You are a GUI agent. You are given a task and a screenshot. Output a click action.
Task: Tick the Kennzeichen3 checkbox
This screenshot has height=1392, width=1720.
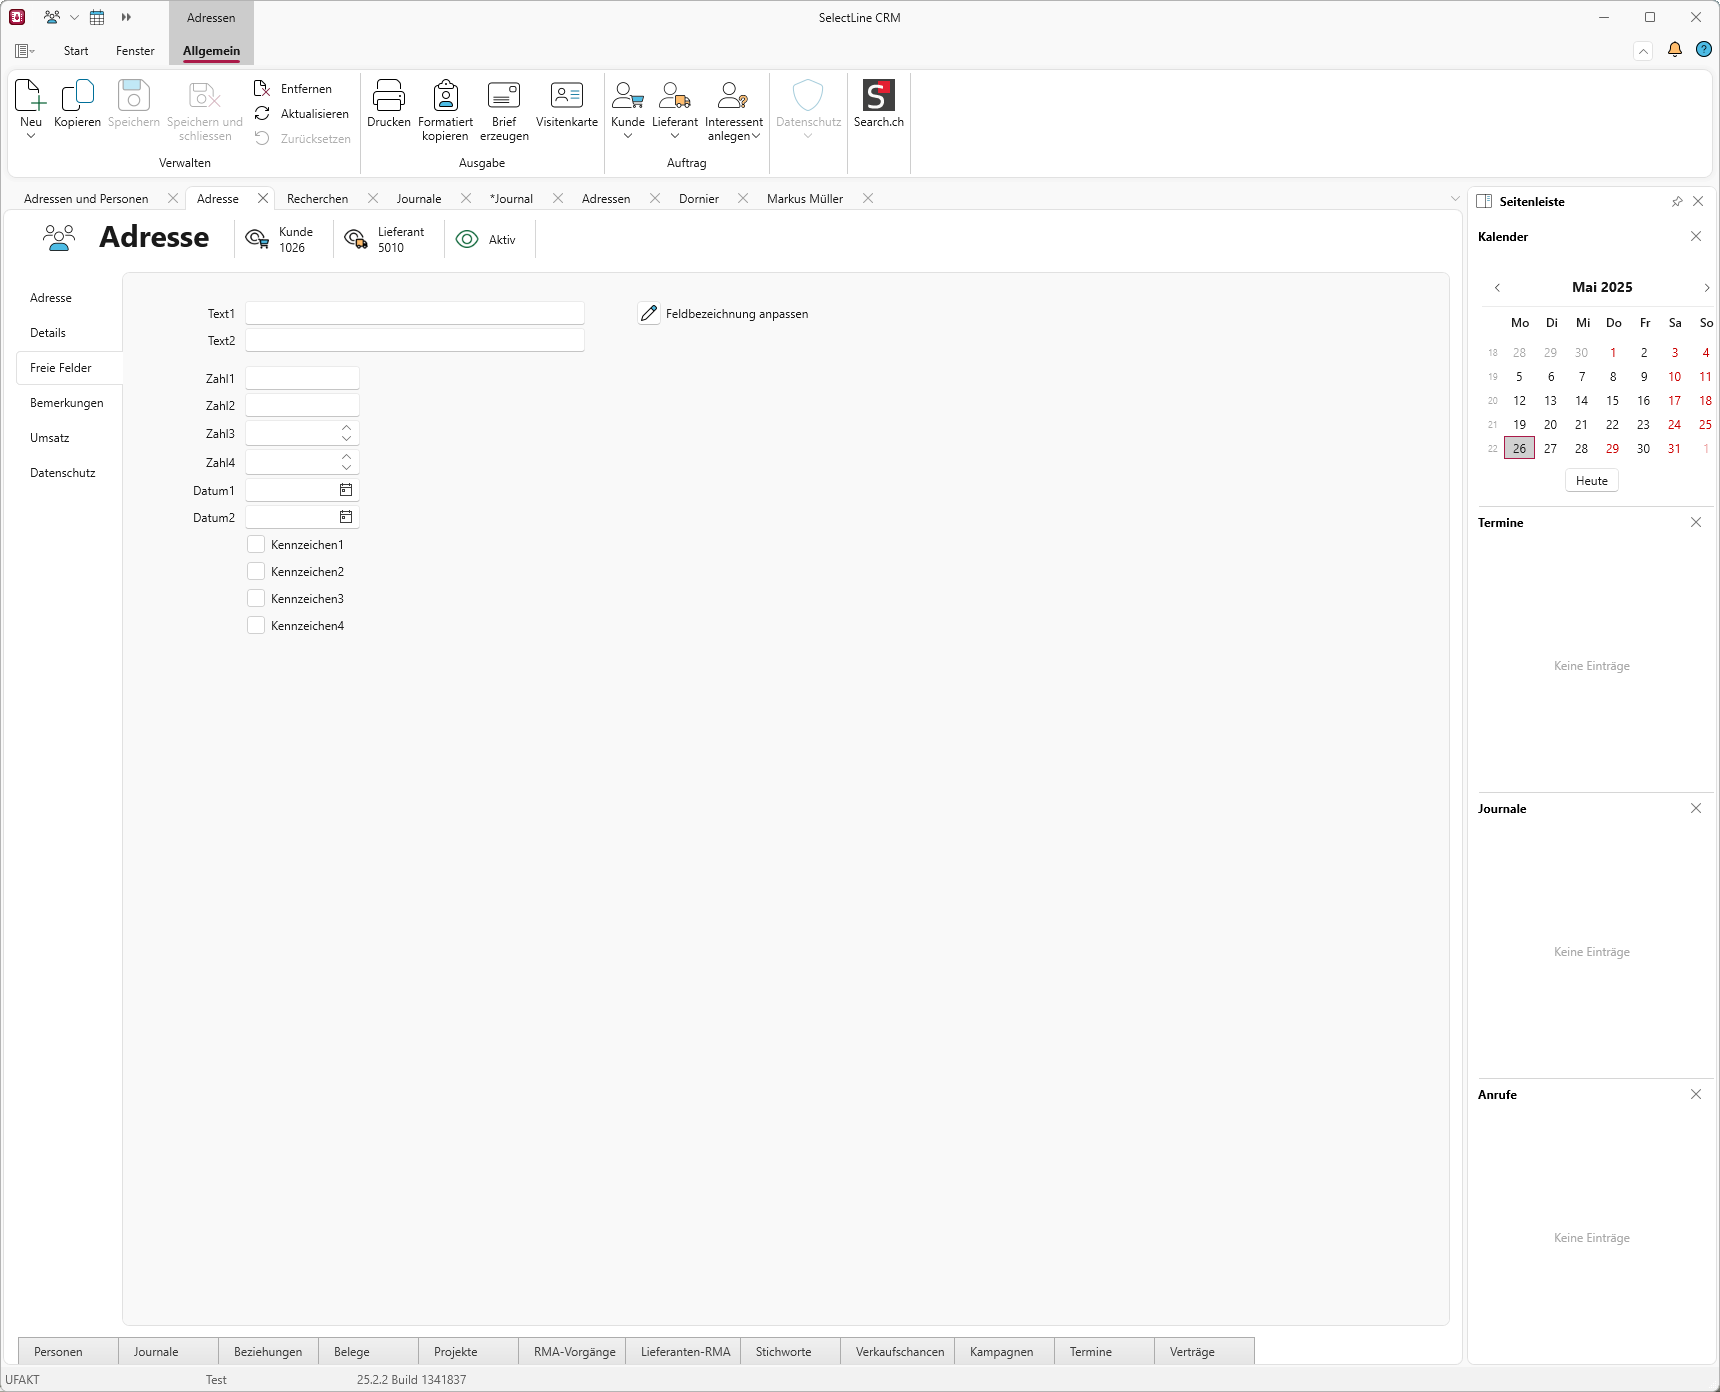(x=256, y=599)
